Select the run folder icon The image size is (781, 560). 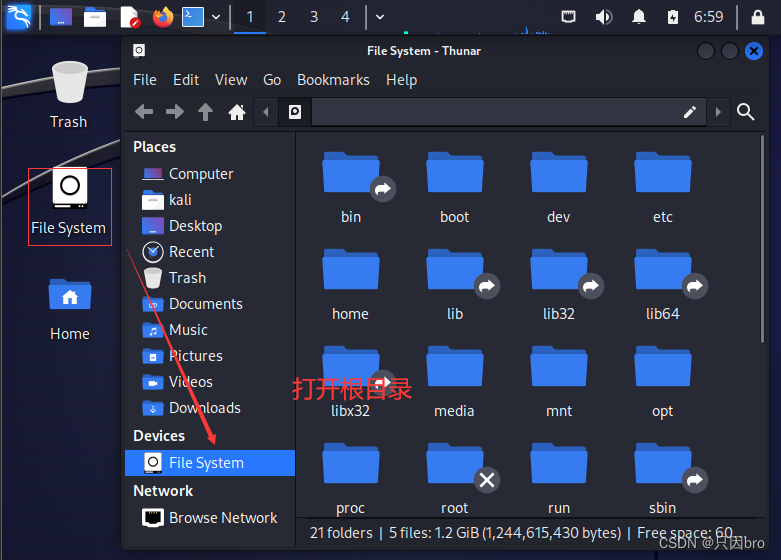[x=559, y=463]
